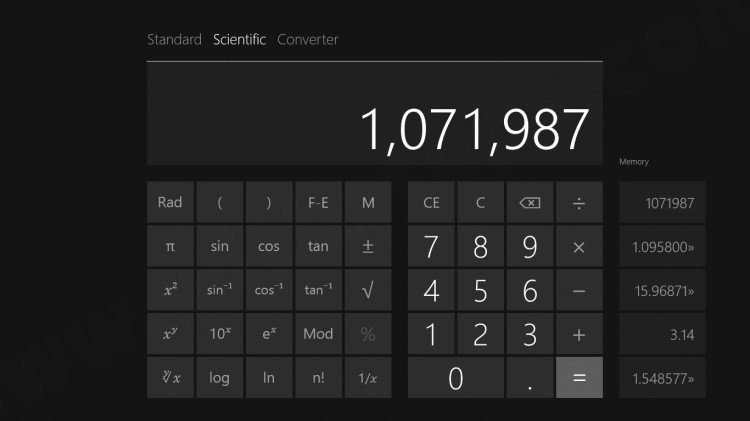Insert an open parenthesis
Screen dimensions: 750x421
[220, 202]
